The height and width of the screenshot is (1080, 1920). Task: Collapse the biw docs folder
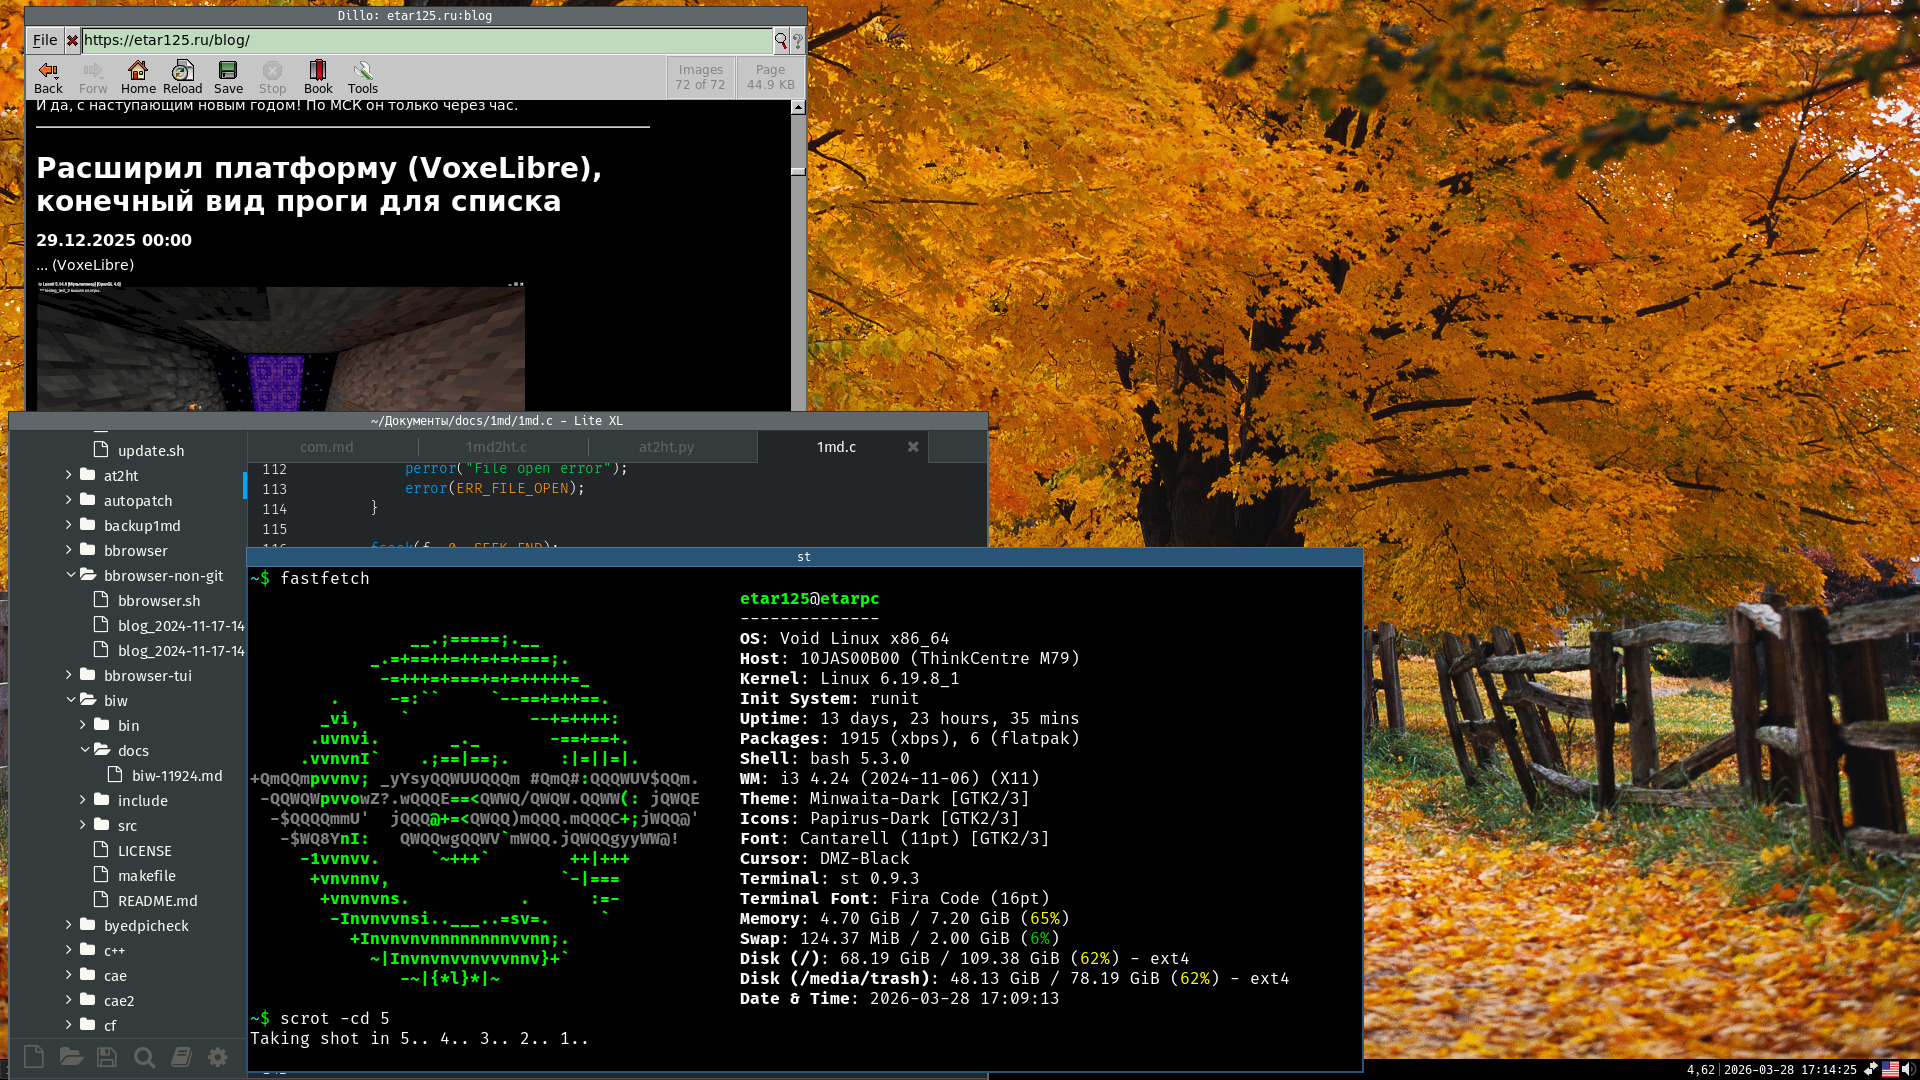[132, 751]
